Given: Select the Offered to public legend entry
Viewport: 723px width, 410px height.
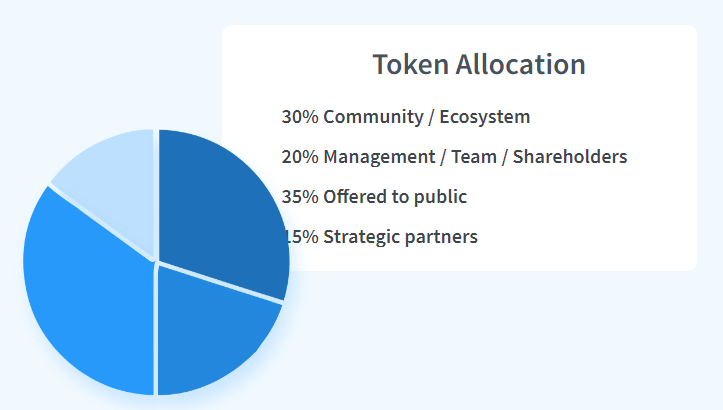Looking at the screenshot, I should coord(374,197).
